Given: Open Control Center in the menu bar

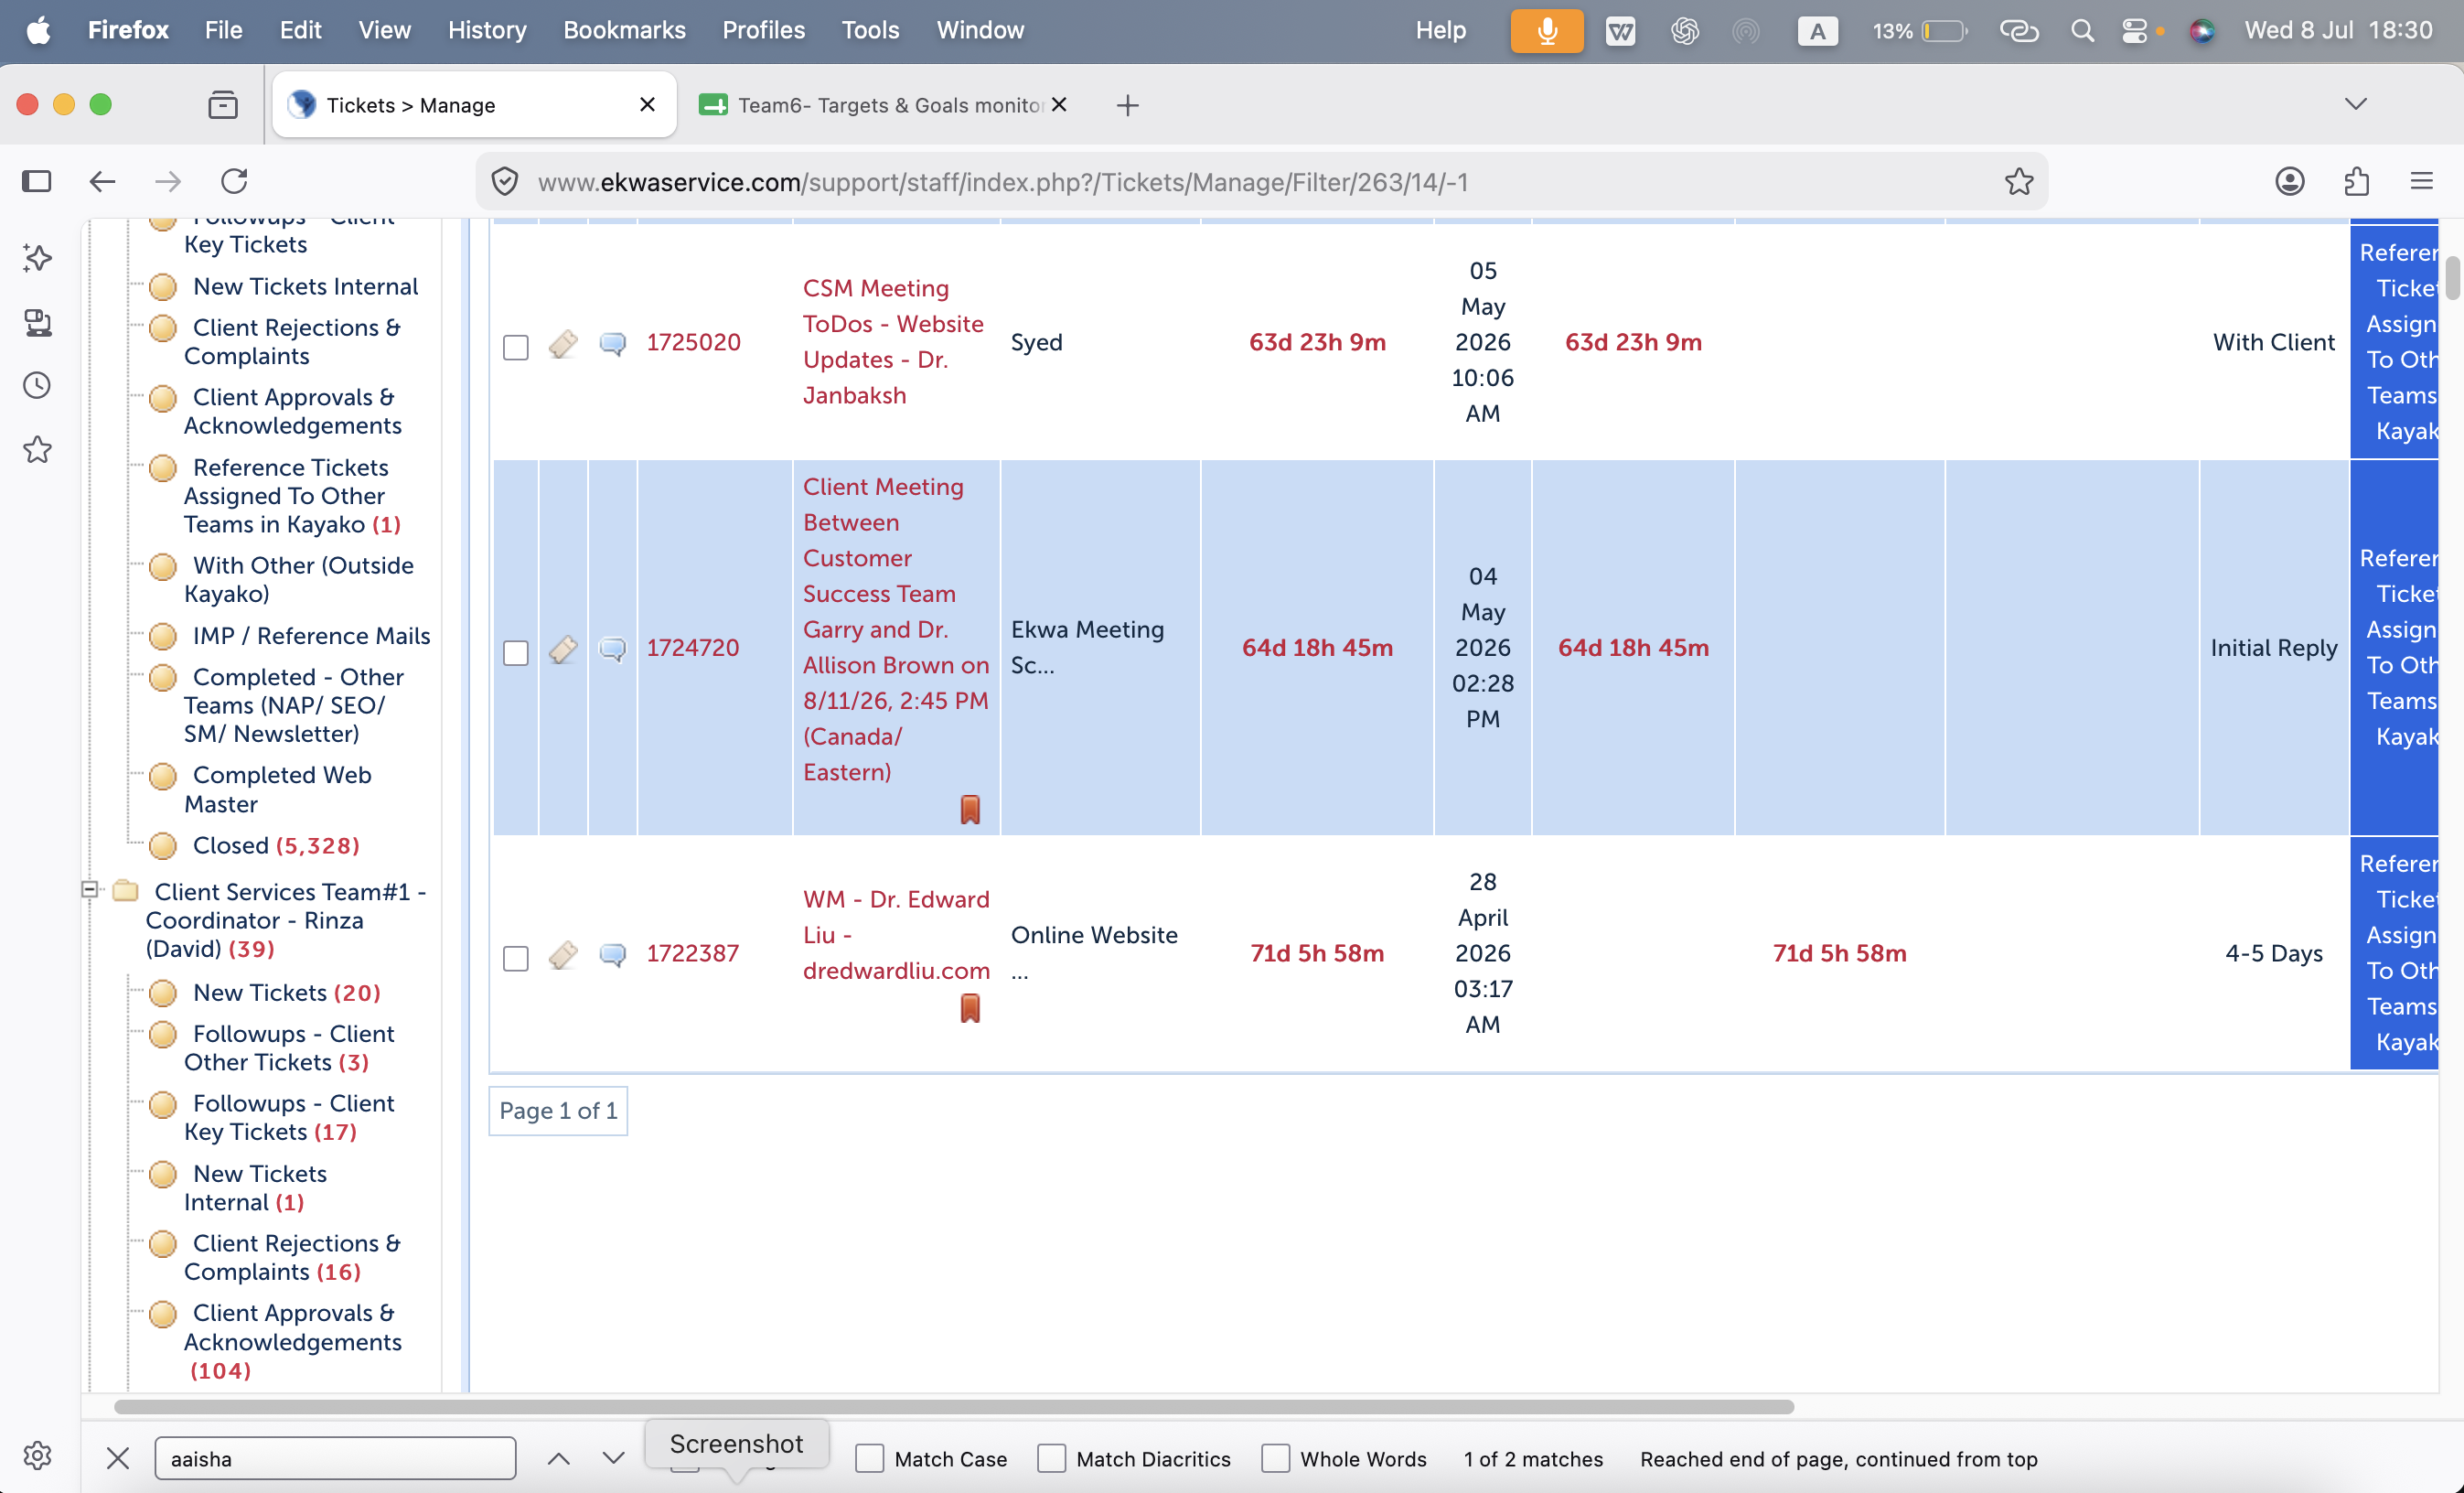Looking at the screenshot, I should pos(2135,30).
